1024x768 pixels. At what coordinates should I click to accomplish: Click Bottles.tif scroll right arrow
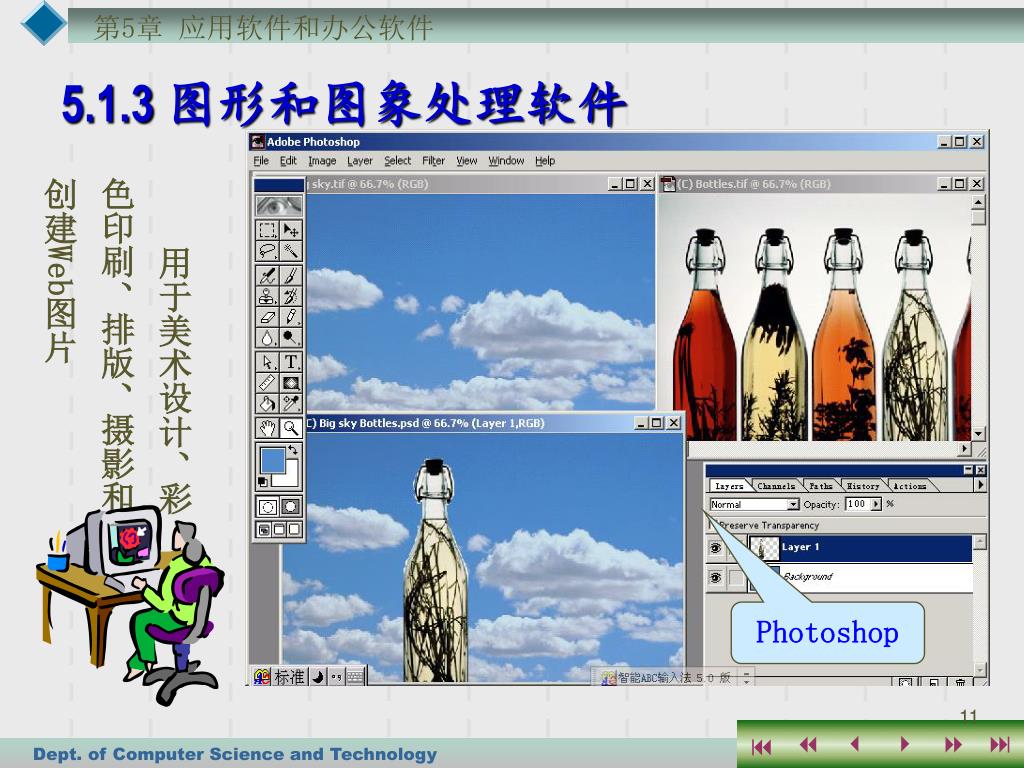pos(965,449)
